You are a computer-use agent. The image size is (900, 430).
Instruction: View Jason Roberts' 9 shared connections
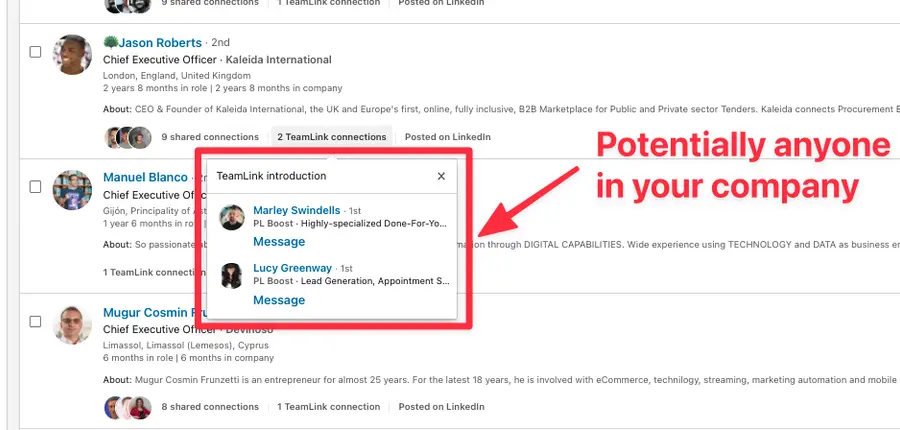[x=210, y=137]
